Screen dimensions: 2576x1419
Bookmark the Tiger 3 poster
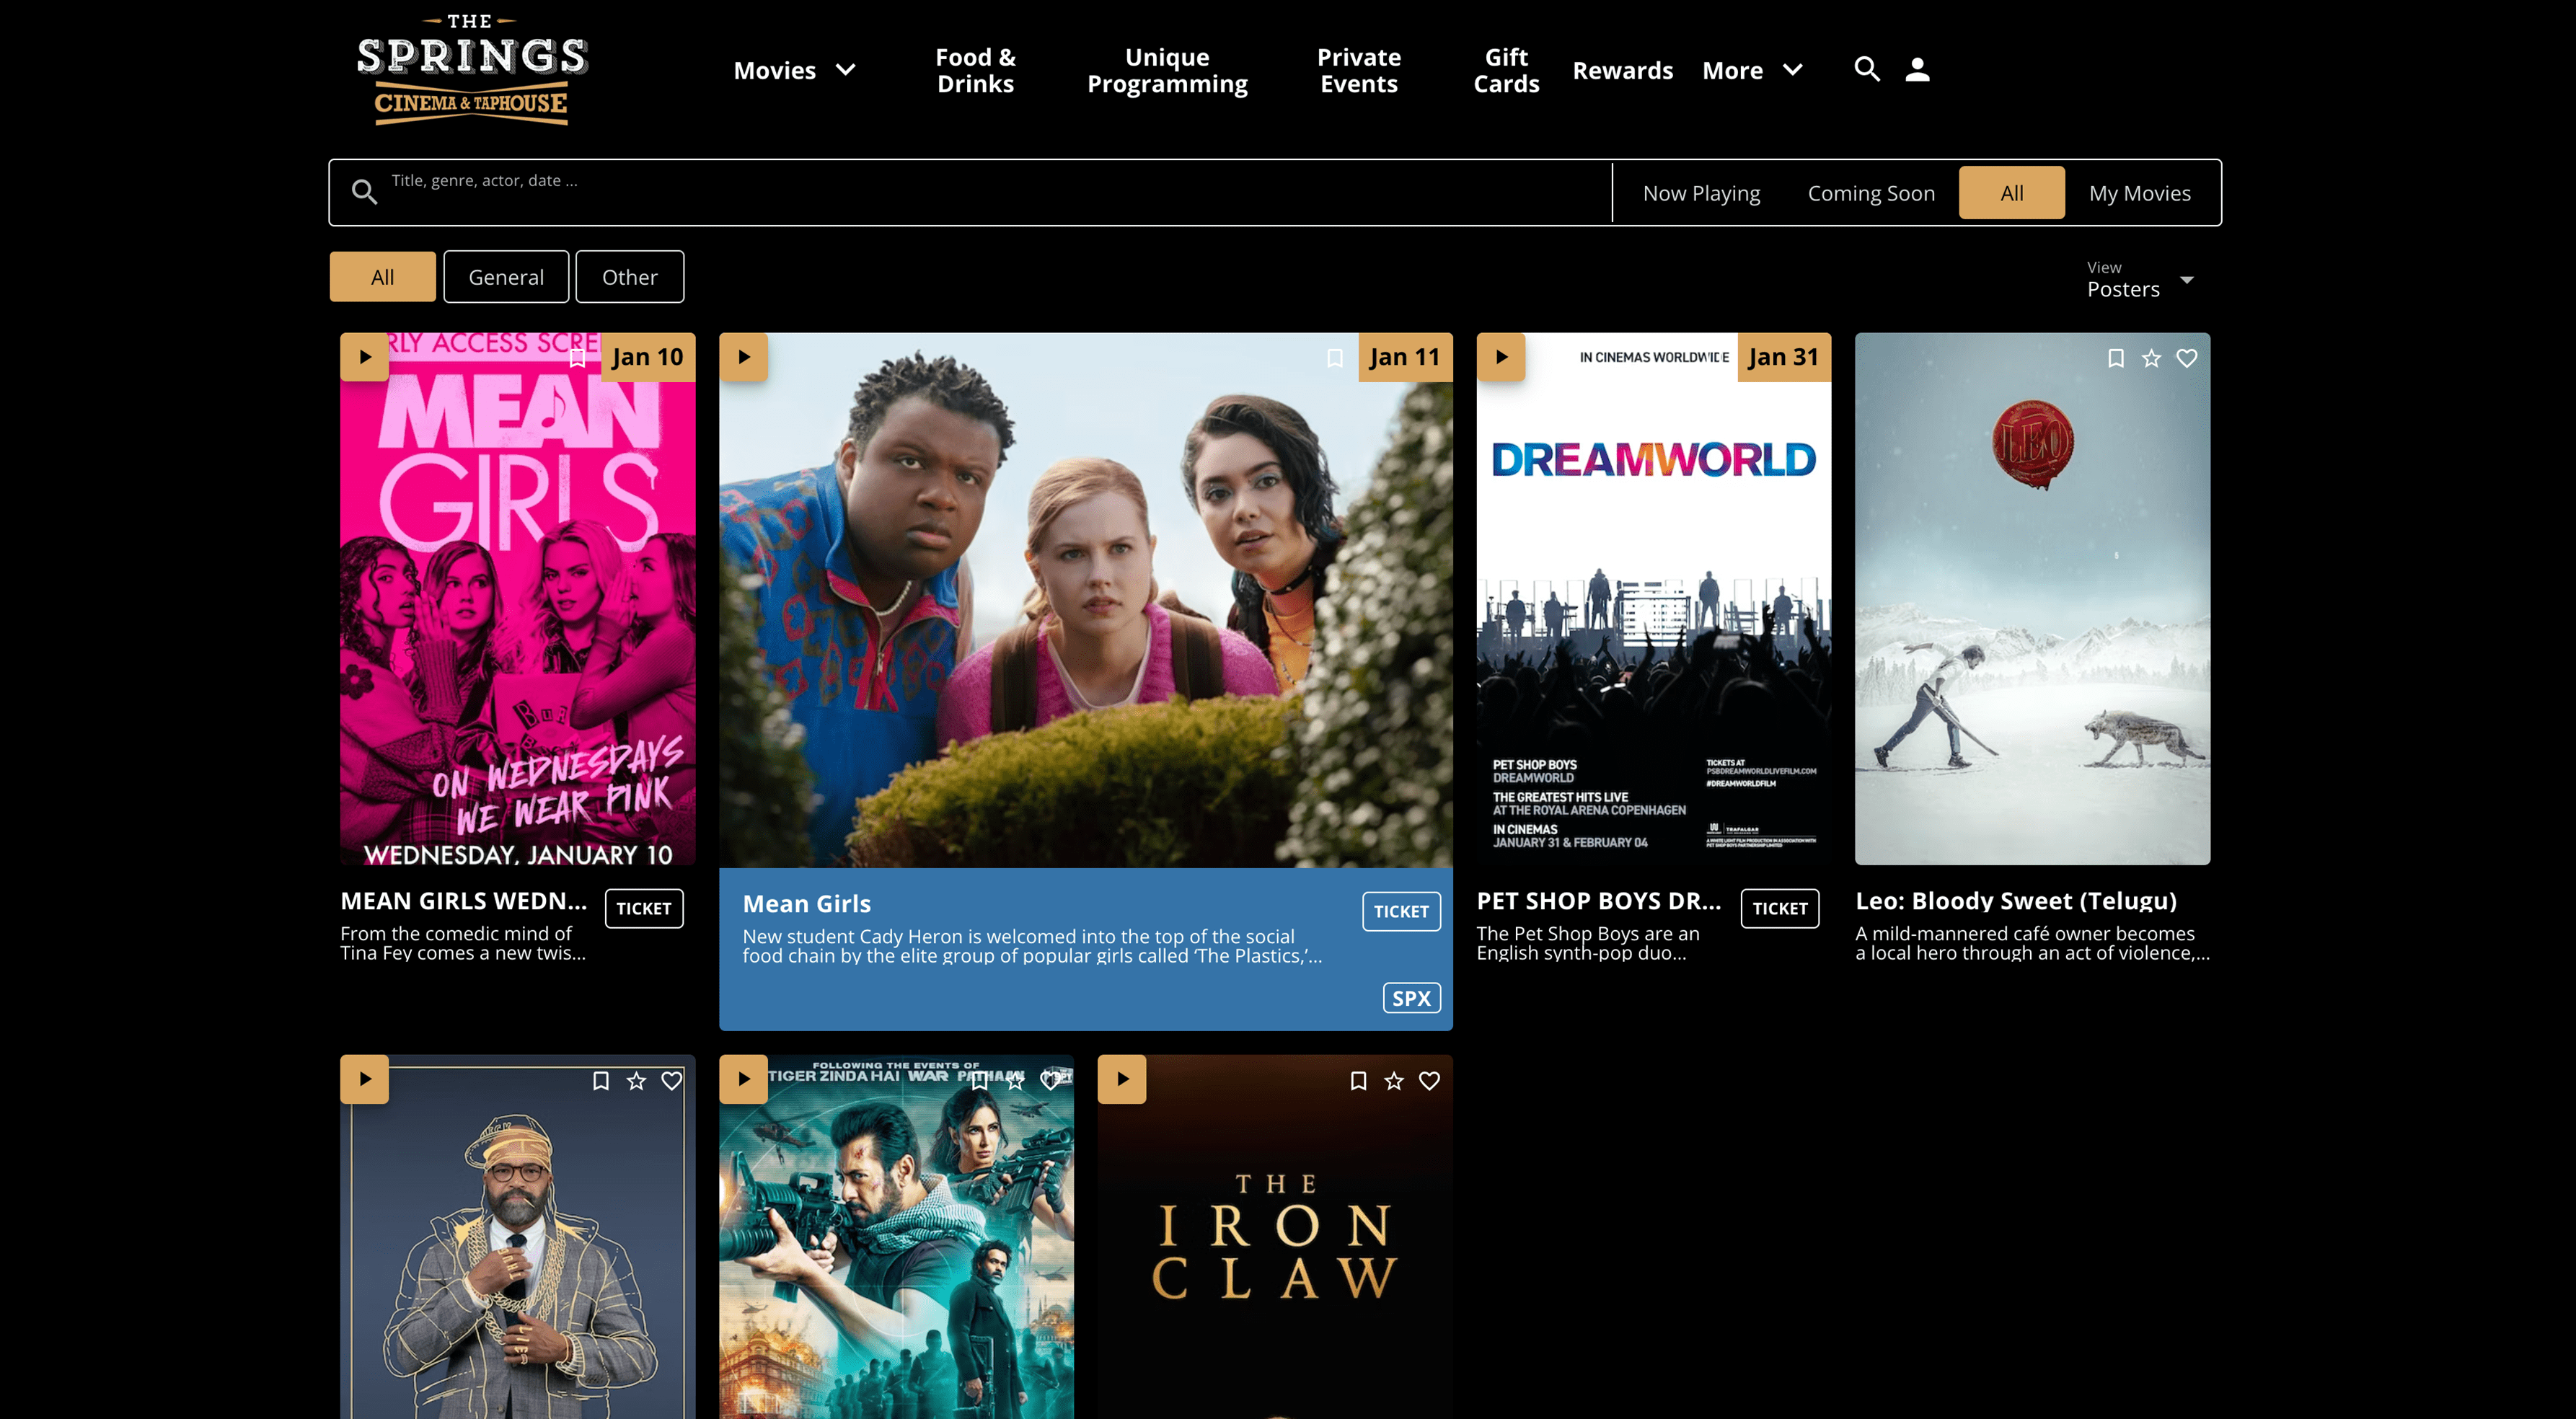[979, 1081]
